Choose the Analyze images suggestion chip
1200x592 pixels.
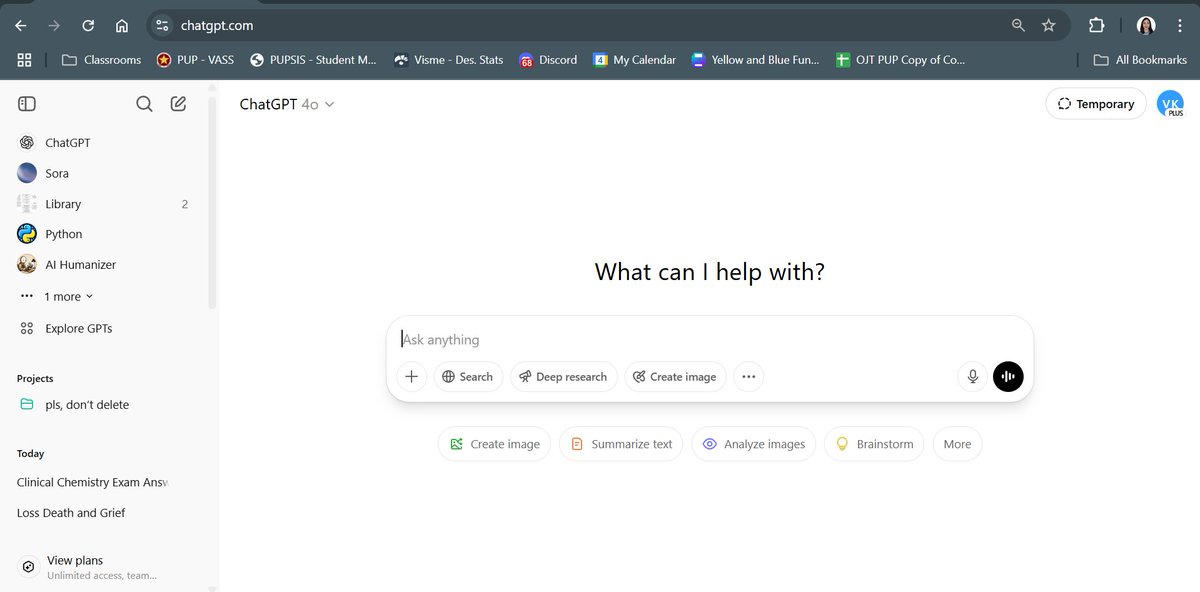tap(754, 444)
